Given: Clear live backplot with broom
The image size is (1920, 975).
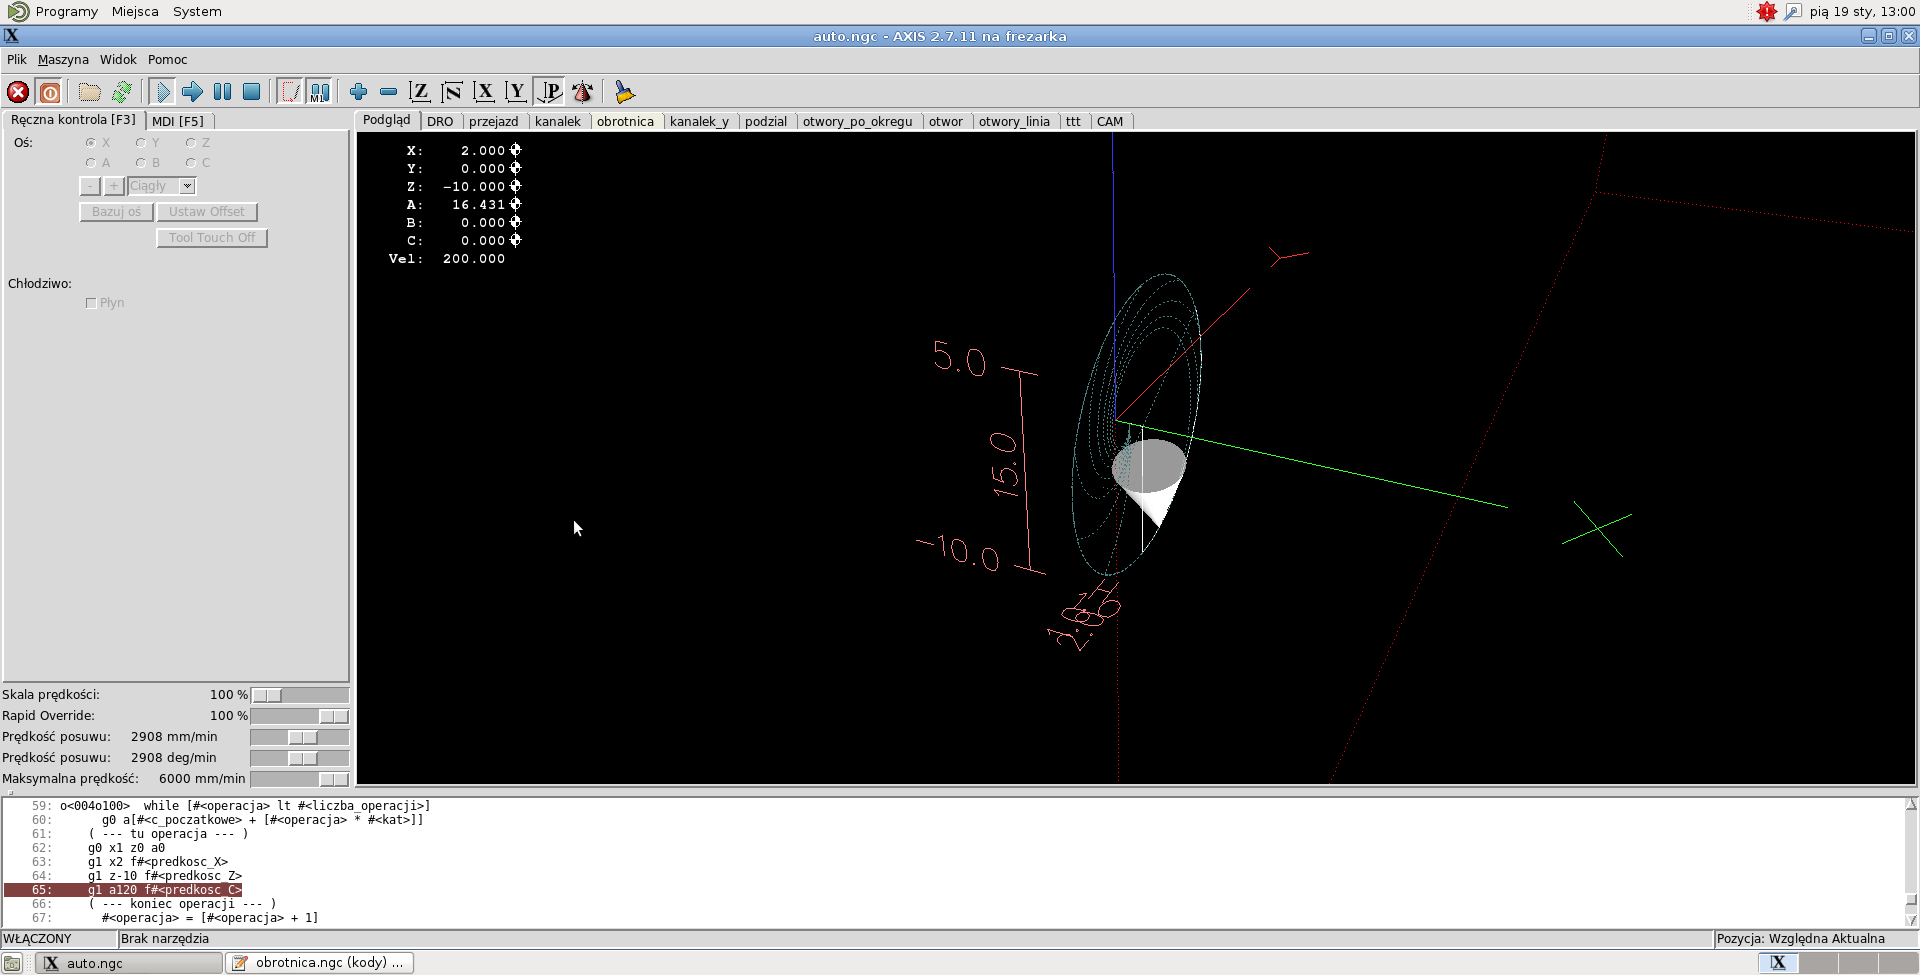Looking at the screenshot, I should tap(624, 92).
